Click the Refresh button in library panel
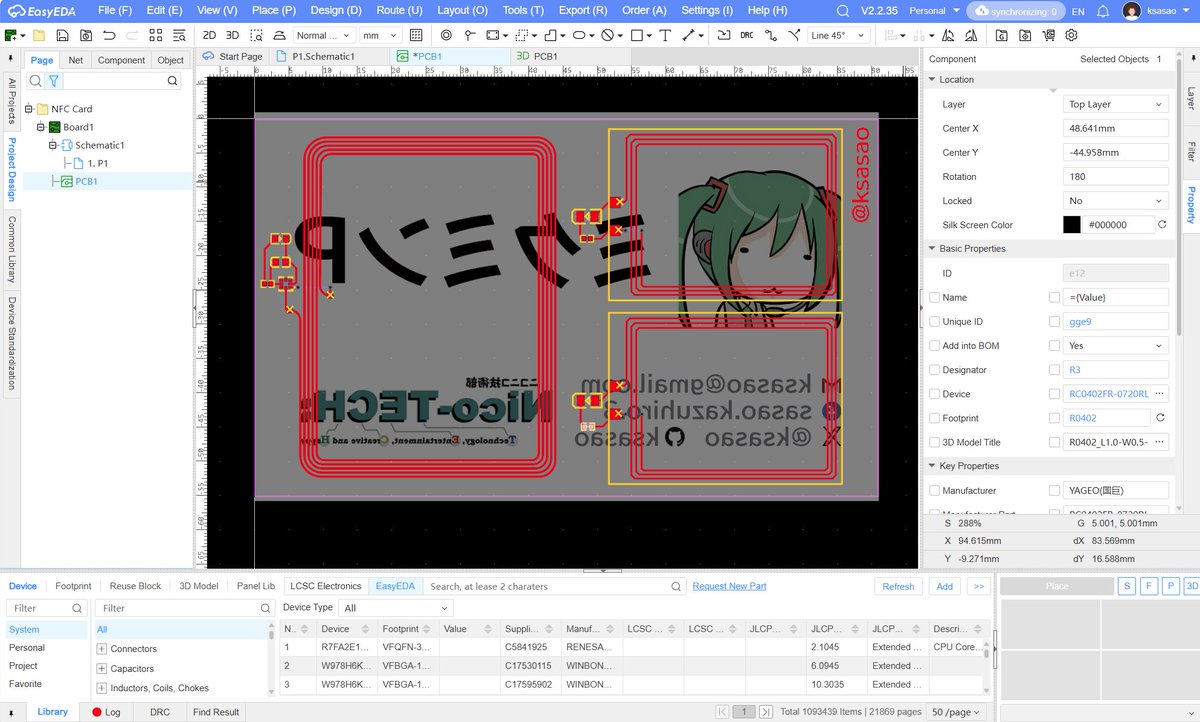The height and width of the screenshot is (722, 1200). pos(898,586)
